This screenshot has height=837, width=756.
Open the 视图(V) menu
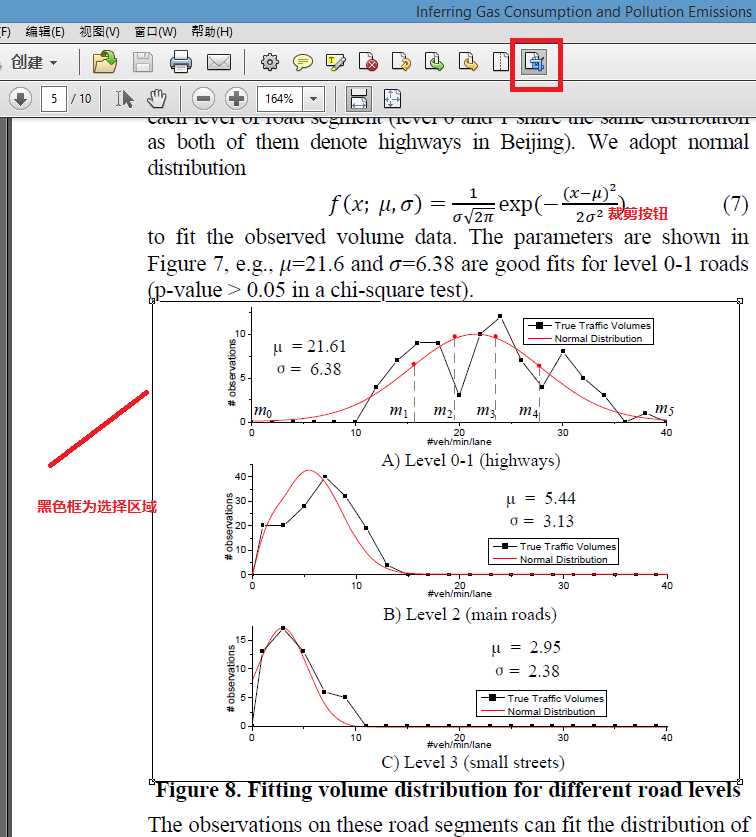coord(99,32)
